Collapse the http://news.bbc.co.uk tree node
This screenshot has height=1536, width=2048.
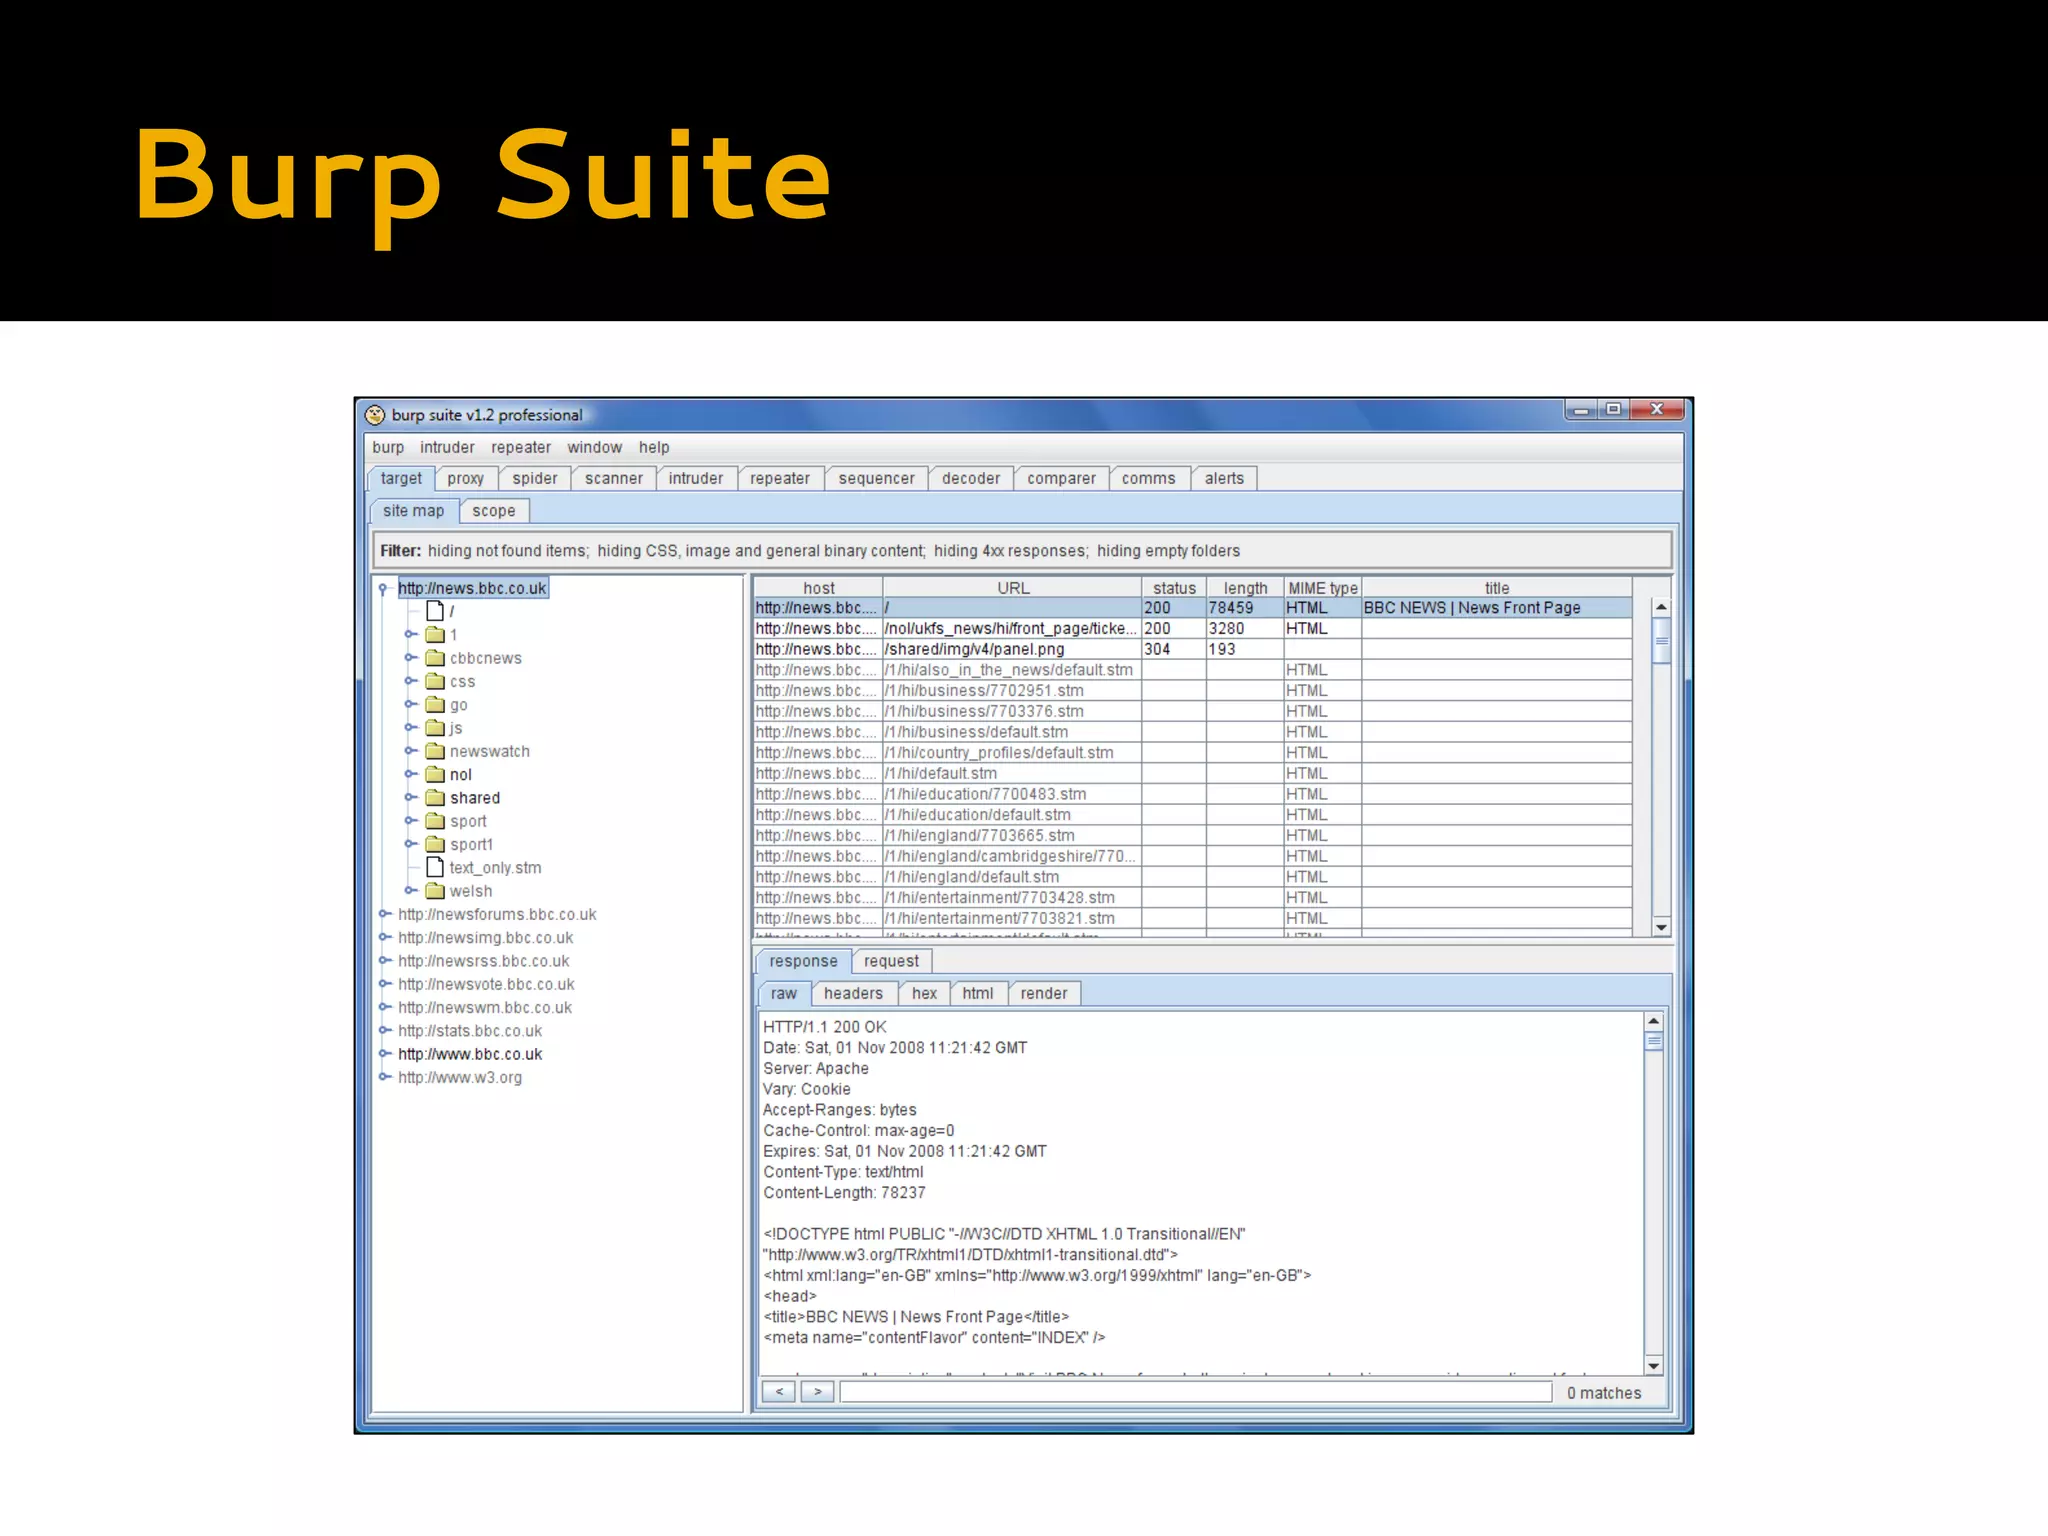point(382,589)
